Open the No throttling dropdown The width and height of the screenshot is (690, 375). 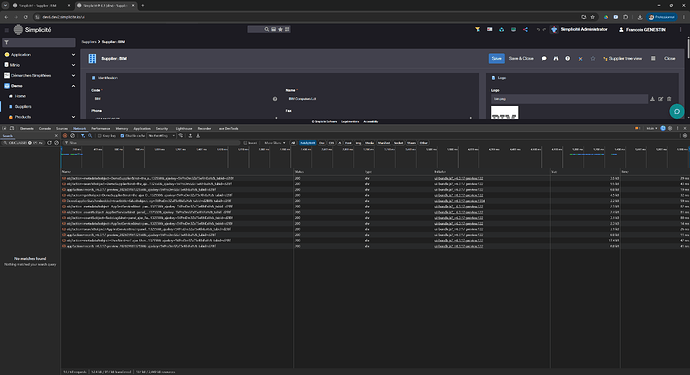(161, 136)
